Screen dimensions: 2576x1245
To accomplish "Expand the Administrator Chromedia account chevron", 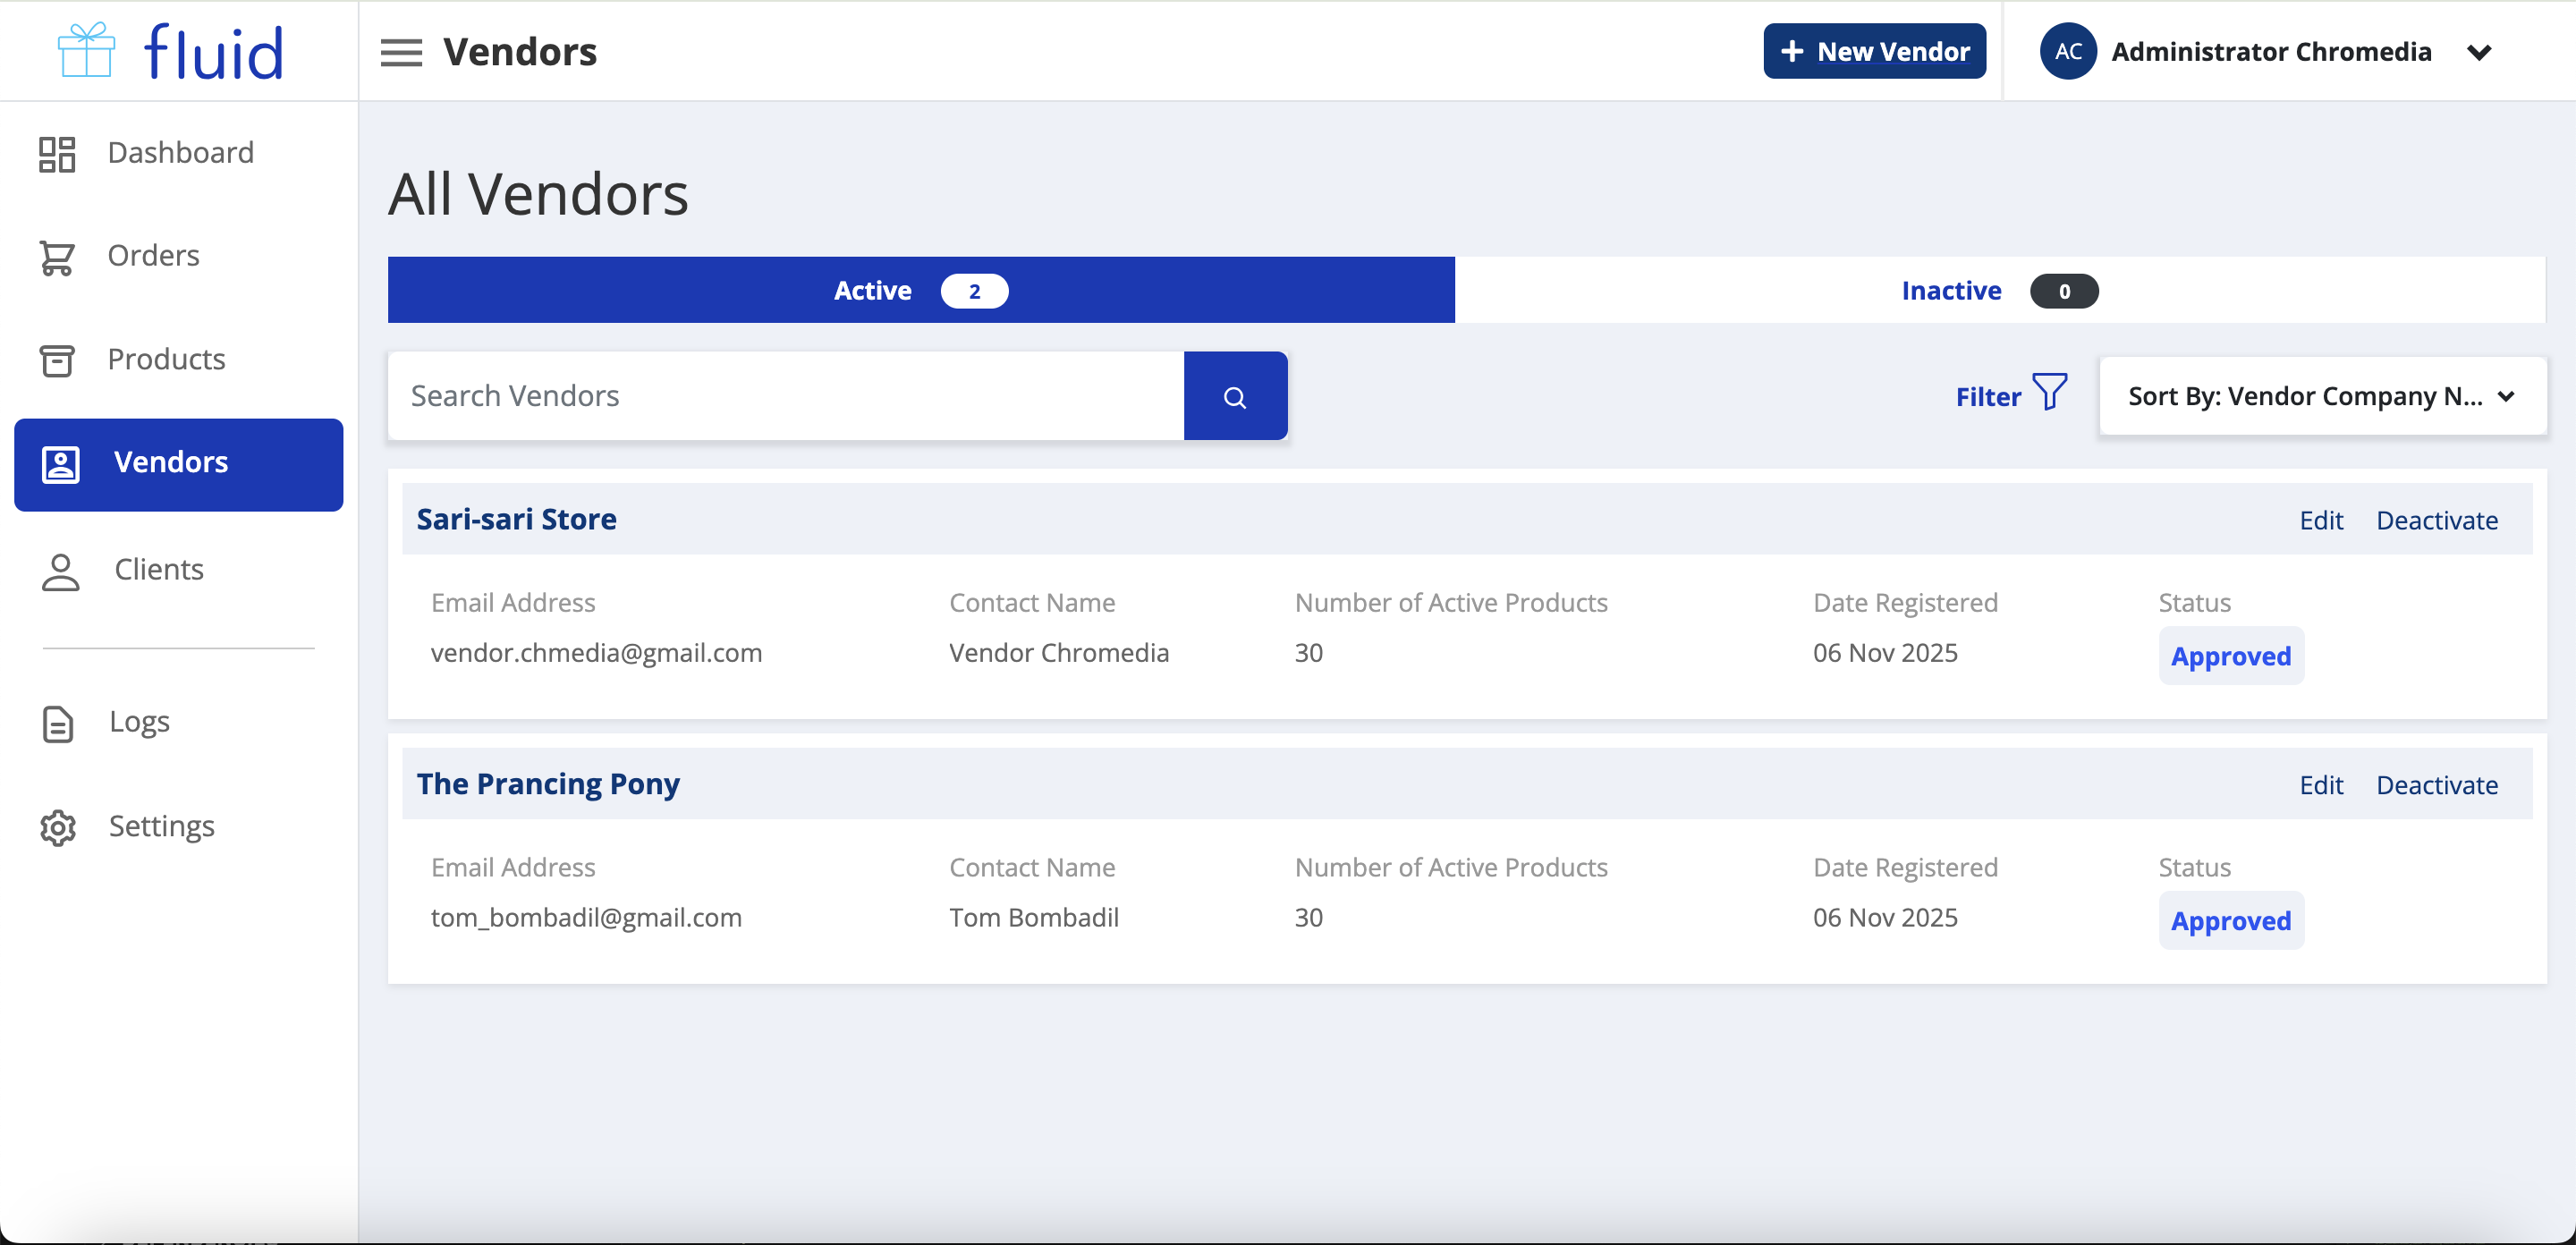I will click(x=2478, y=52).
